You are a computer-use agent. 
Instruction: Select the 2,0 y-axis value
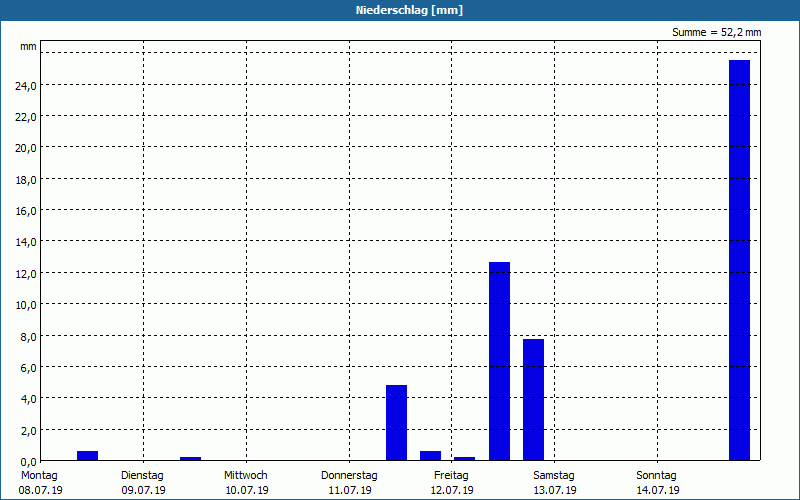point(28,430)
